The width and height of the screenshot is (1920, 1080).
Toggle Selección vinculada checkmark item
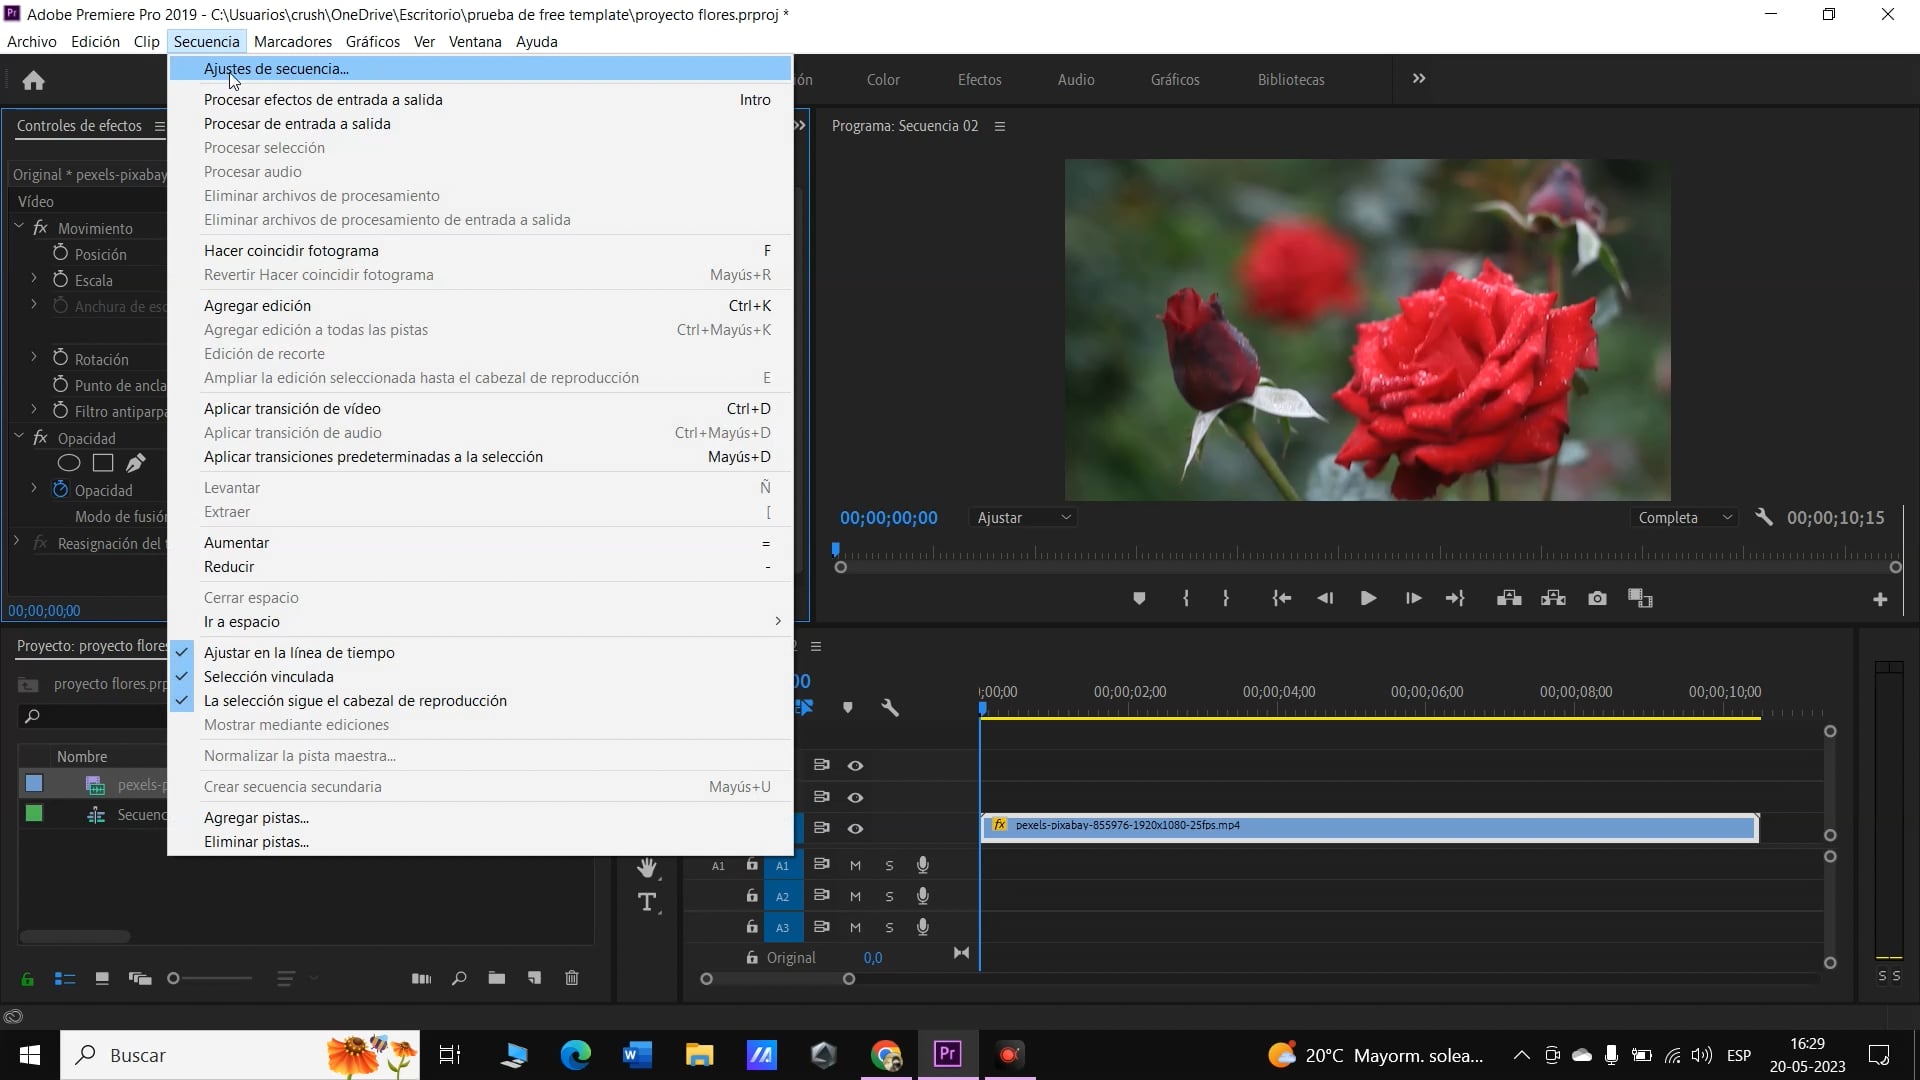click(480, 677)
